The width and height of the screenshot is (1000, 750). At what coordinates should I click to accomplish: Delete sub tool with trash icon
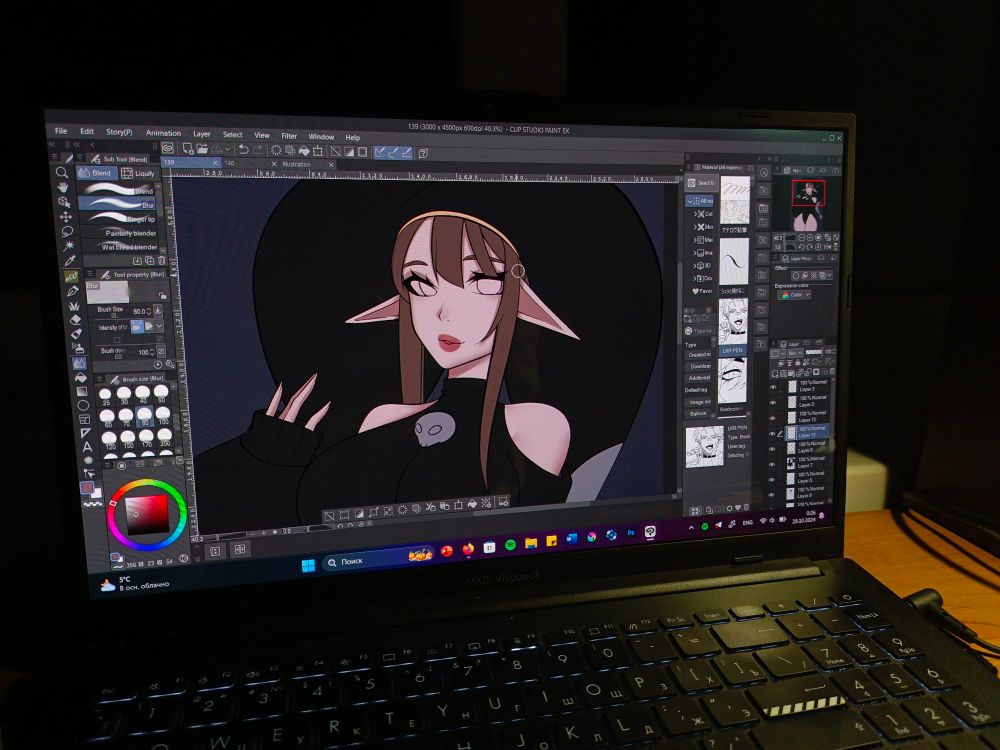coord(161,260)
